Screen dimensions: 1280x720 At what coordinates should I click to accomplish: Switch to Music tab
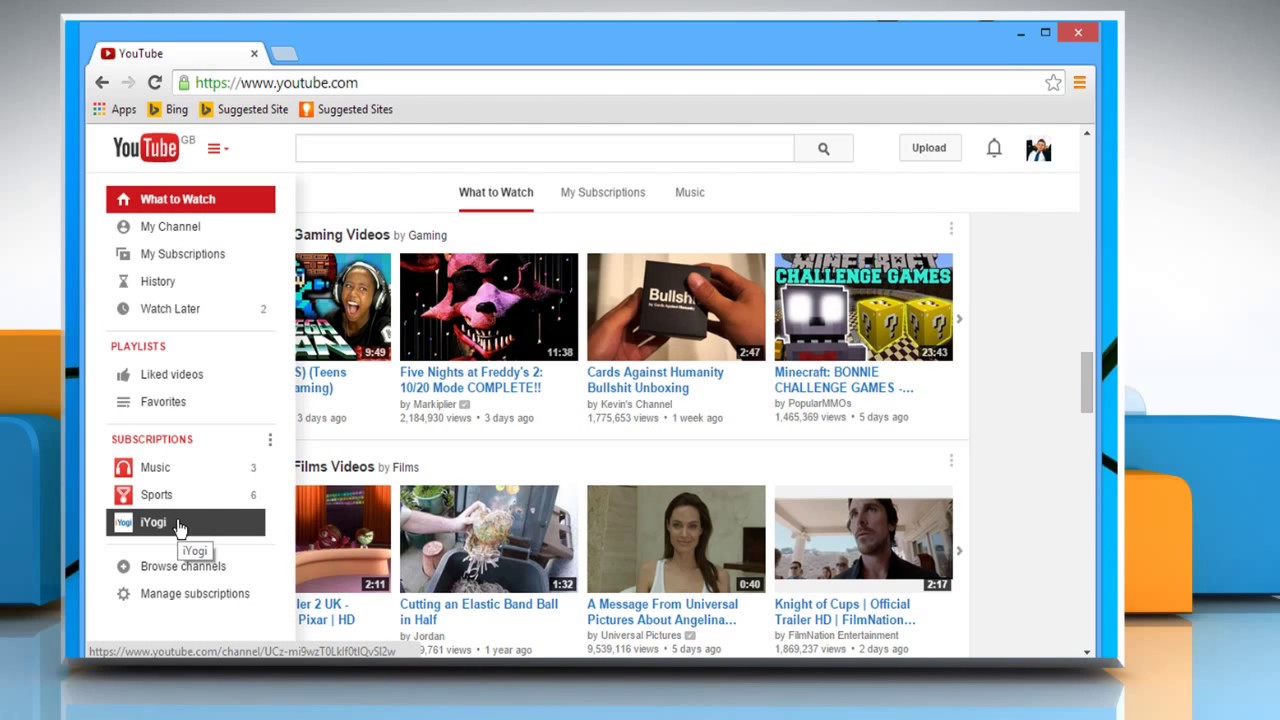point(690,192)
